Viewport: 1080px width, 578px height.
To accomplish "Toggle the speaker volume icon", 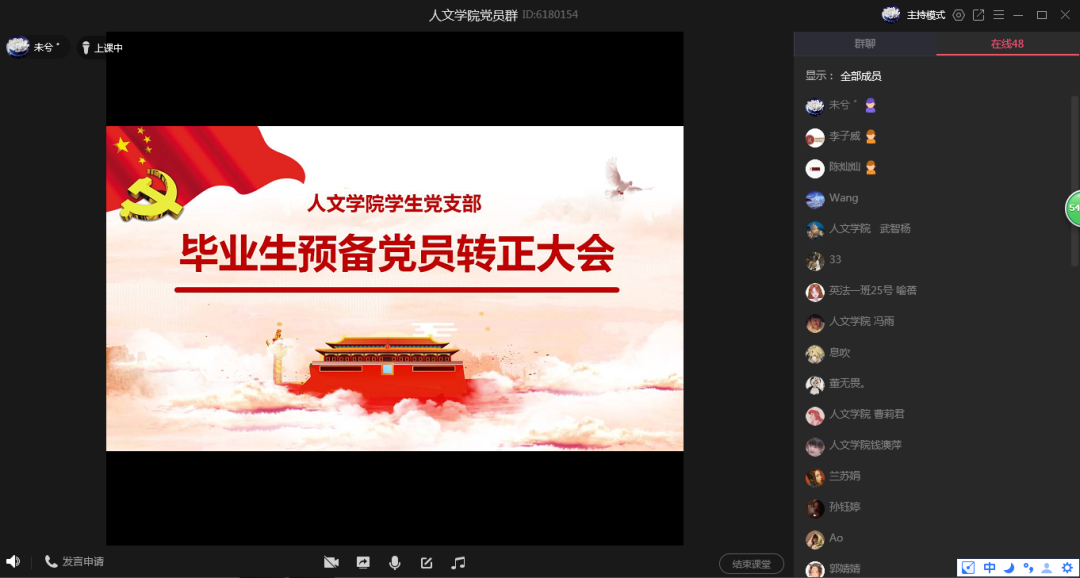I will pos(13,562).
